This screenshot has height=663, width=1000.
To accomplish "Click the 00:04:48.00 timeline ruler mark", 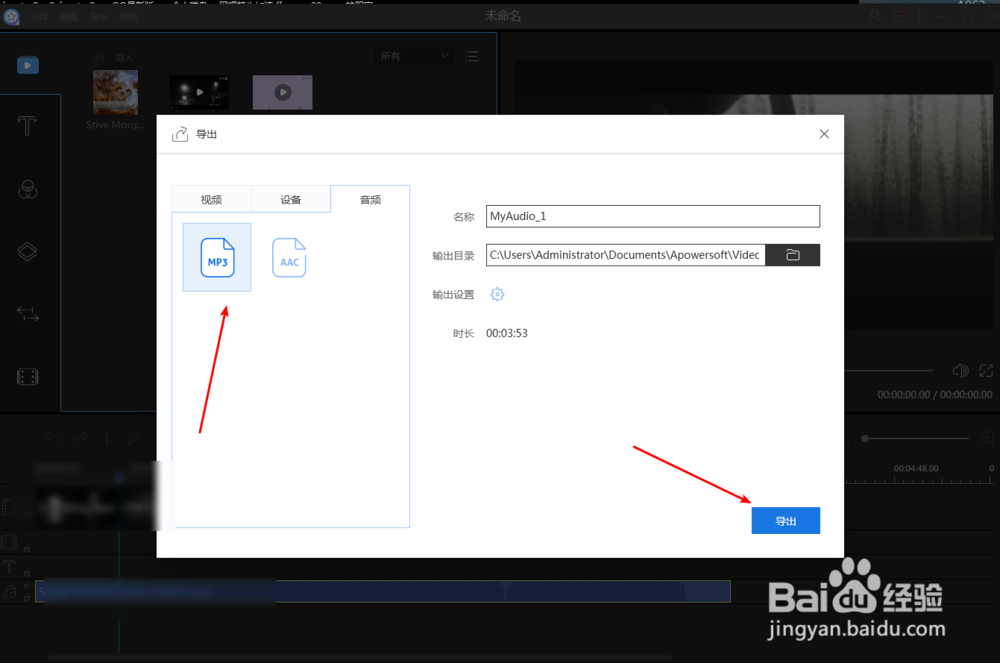I will point(916,469).
